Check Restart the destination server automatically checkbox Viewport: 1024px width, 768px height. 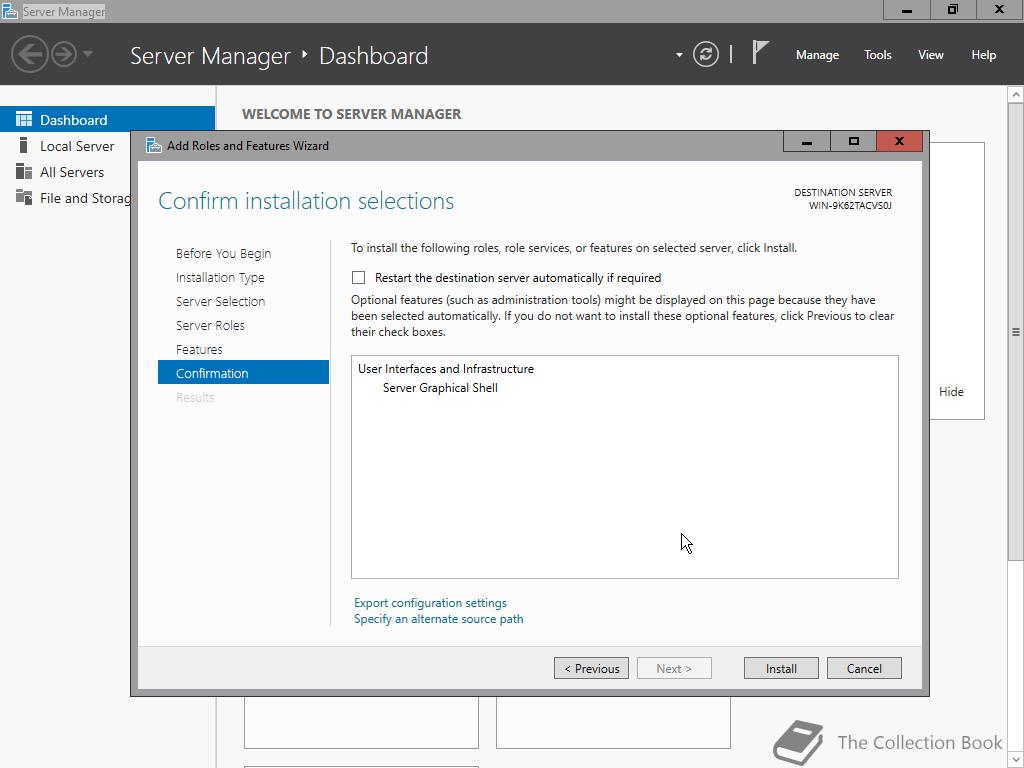tap(359, 278)
